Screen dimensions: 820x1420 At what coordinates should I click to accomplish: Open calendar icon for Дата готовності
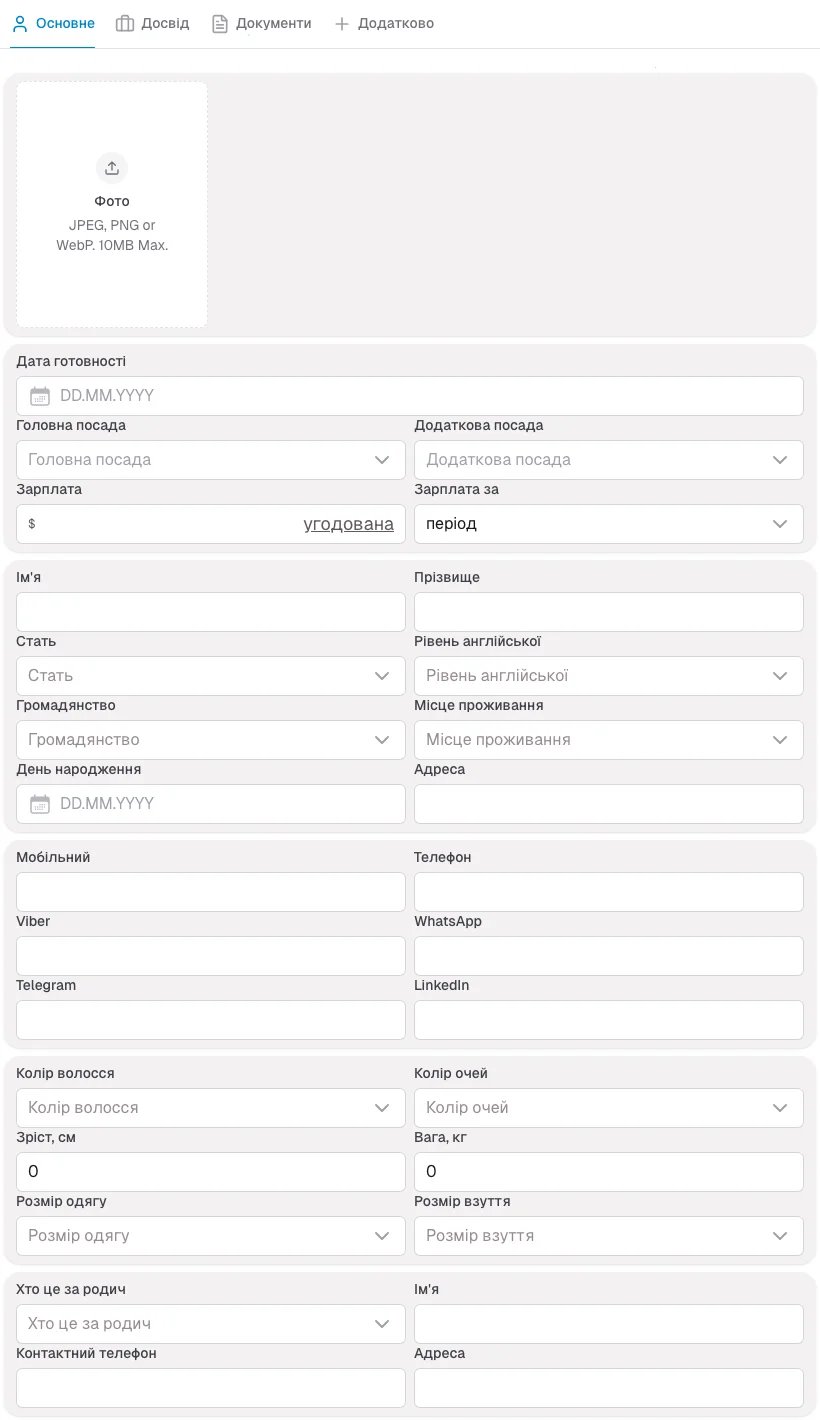(x=38, y=395)
